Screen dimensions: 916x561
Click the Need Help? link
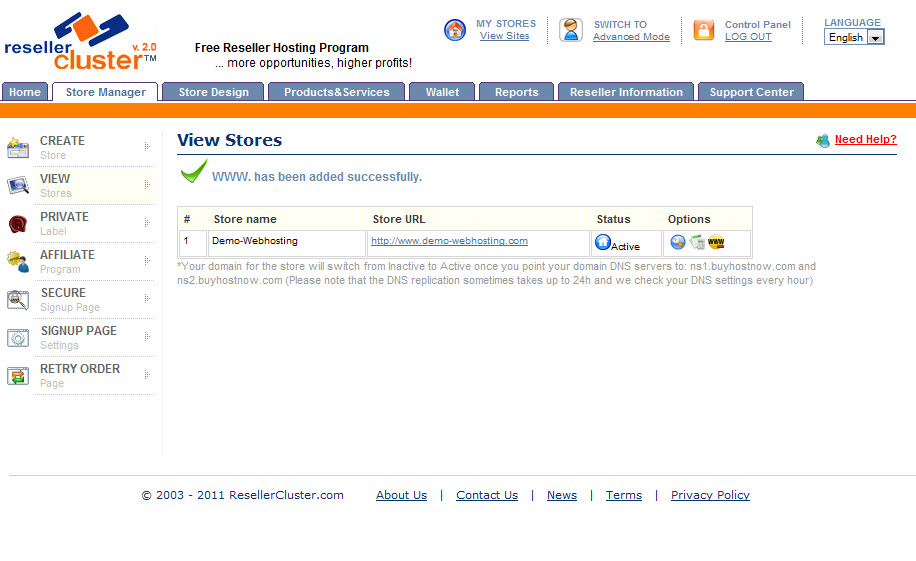click(x=866, y=139)
